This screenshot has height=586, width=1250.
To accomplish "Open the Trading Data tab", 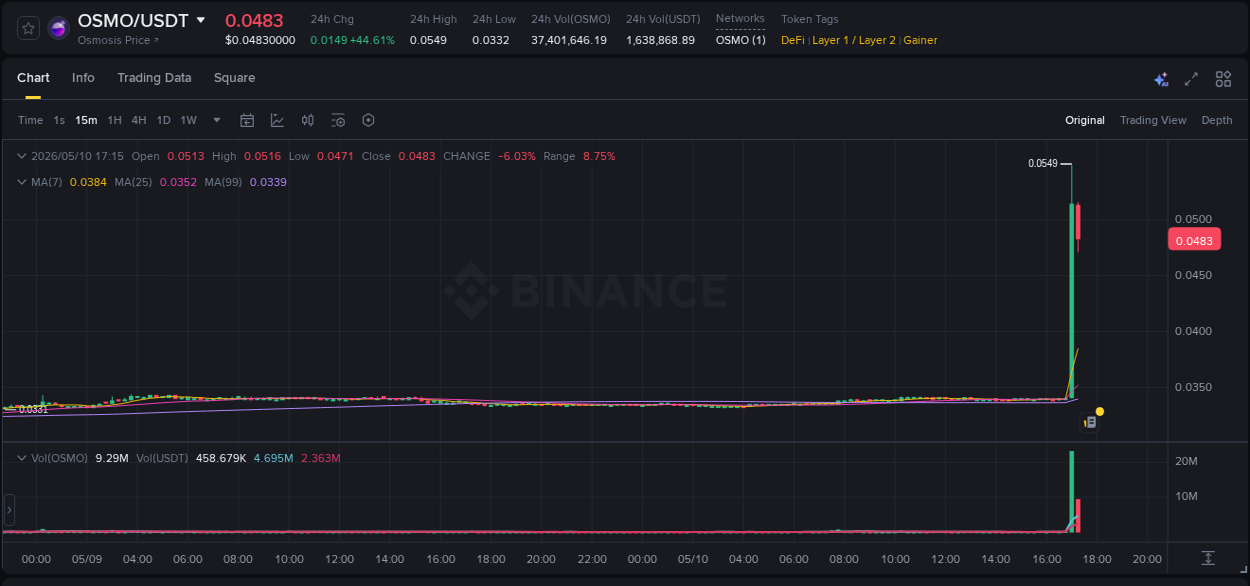I will [154, 78].
